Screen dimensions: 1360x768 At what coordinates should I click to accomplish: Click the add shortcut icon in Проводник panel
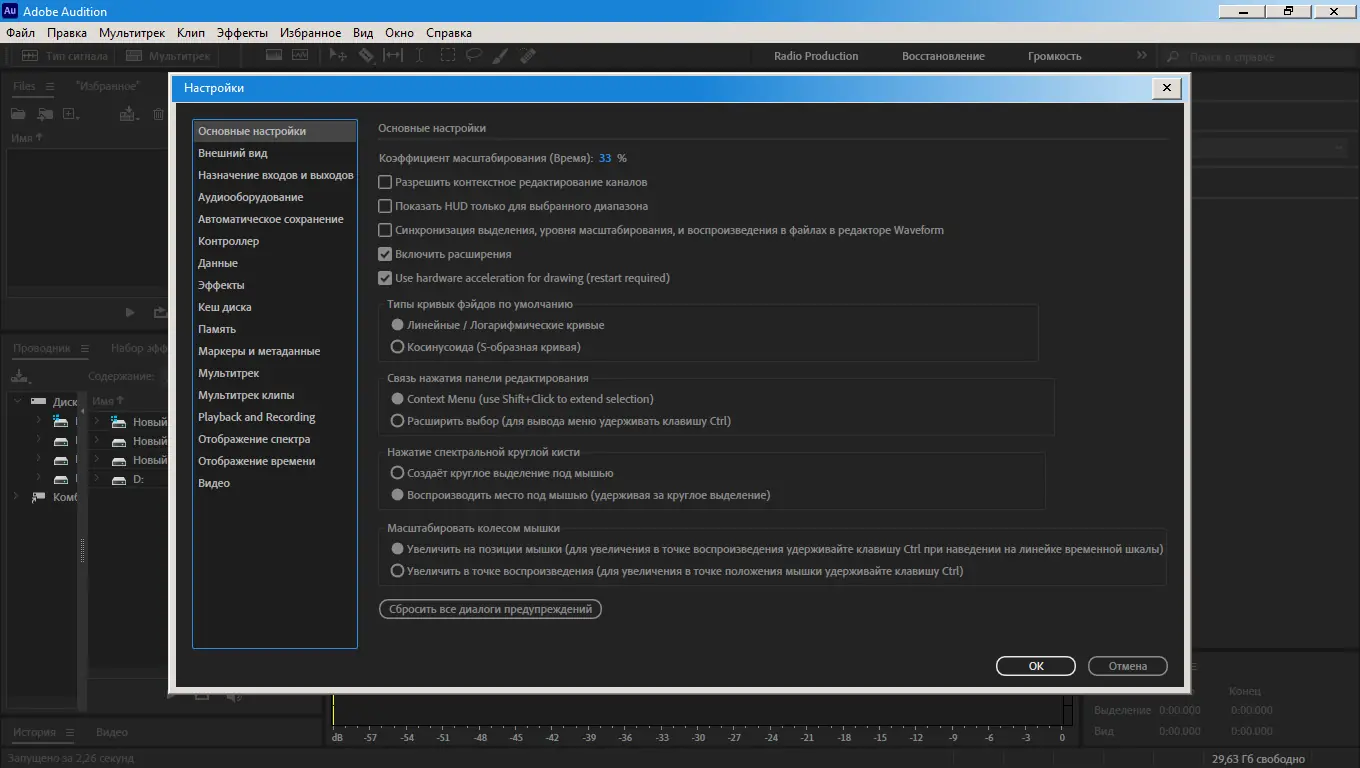[21, 376]
